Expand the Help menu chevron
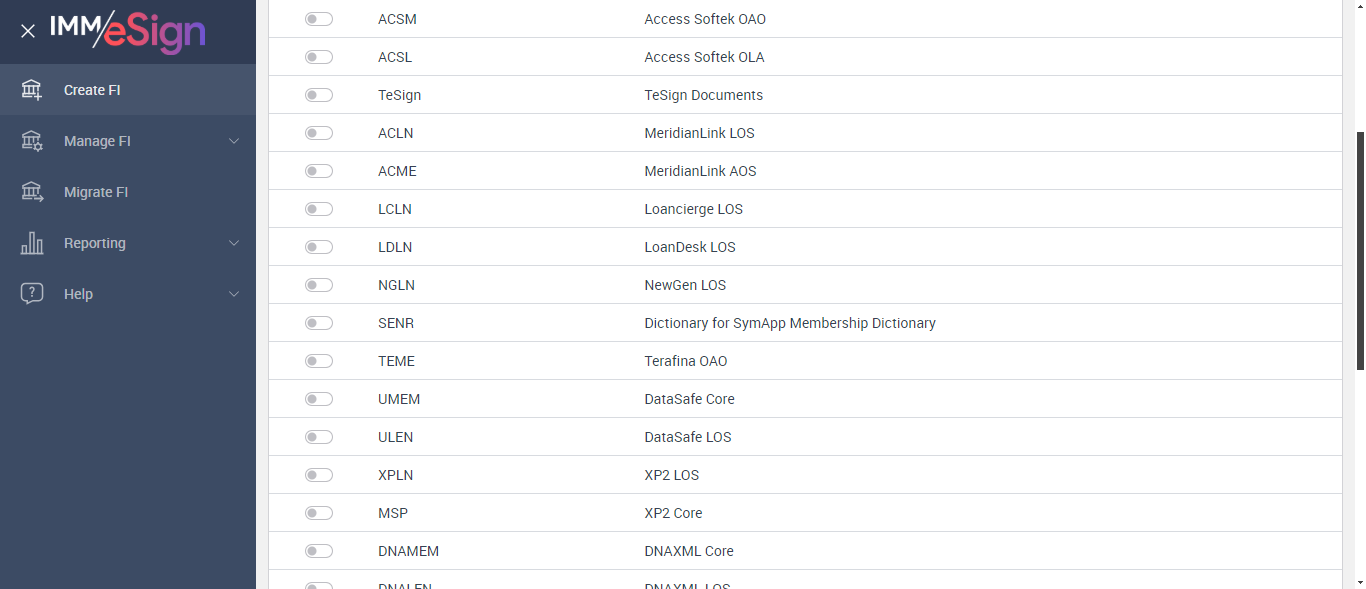1366x589 pixels. [x=234, y=294]
